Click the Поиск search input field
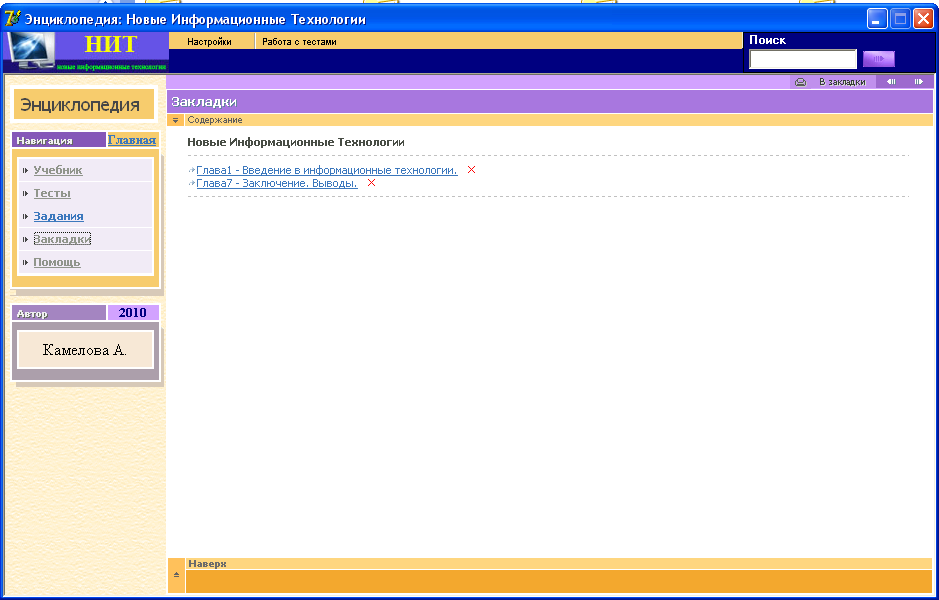Viewport: 939px width, 600px height. [x=803, y=59]
